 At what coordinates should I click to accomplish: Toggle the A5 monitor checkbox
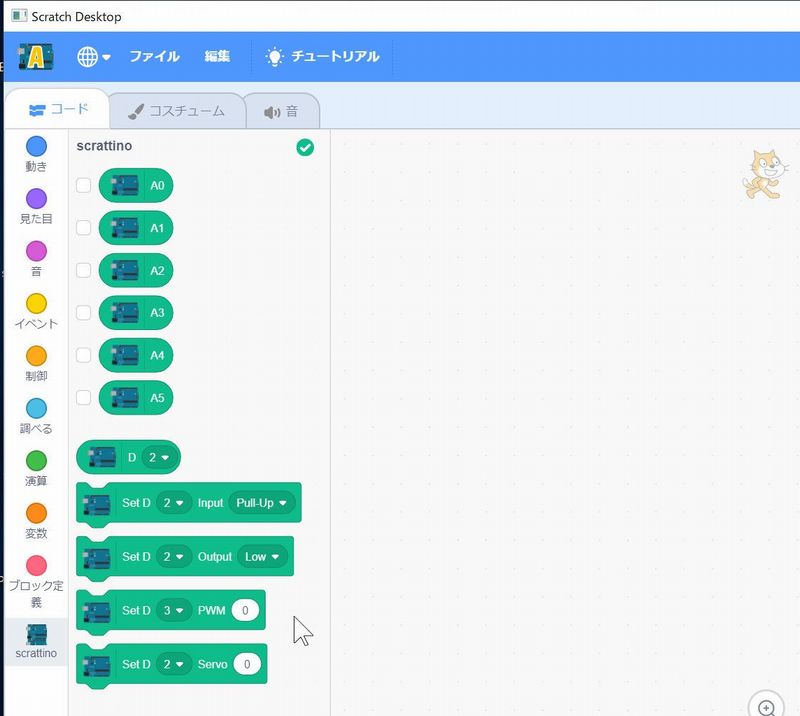[x=84, y=397]
